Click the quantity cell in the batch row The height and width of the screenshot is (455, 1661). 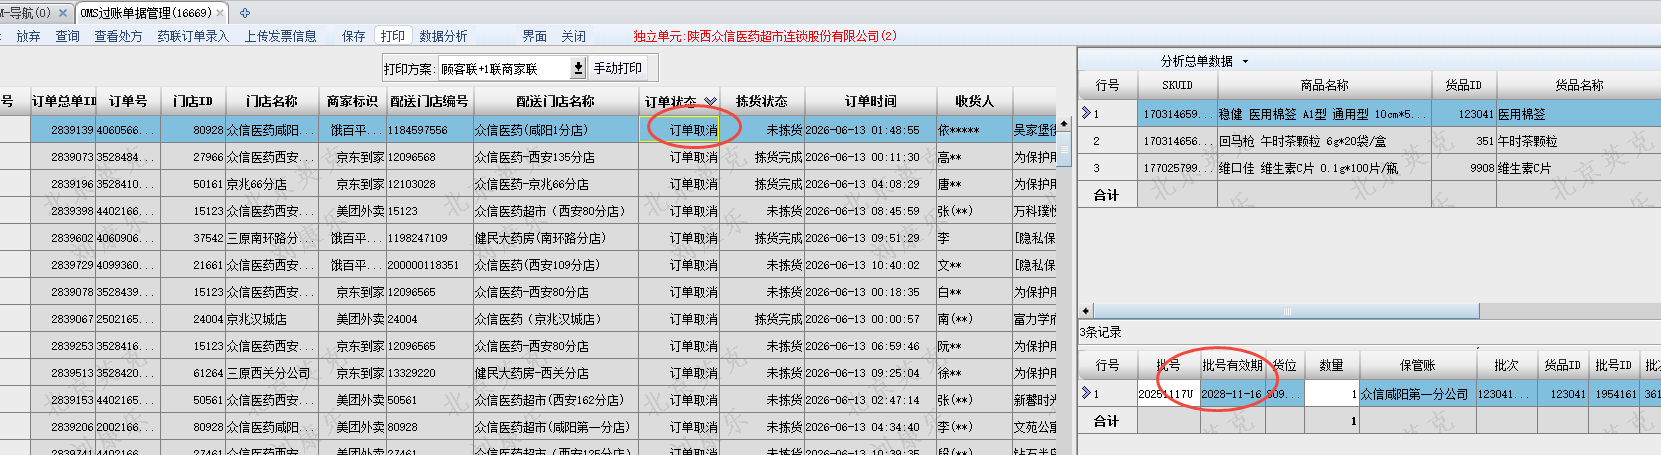click(1331, 394)
